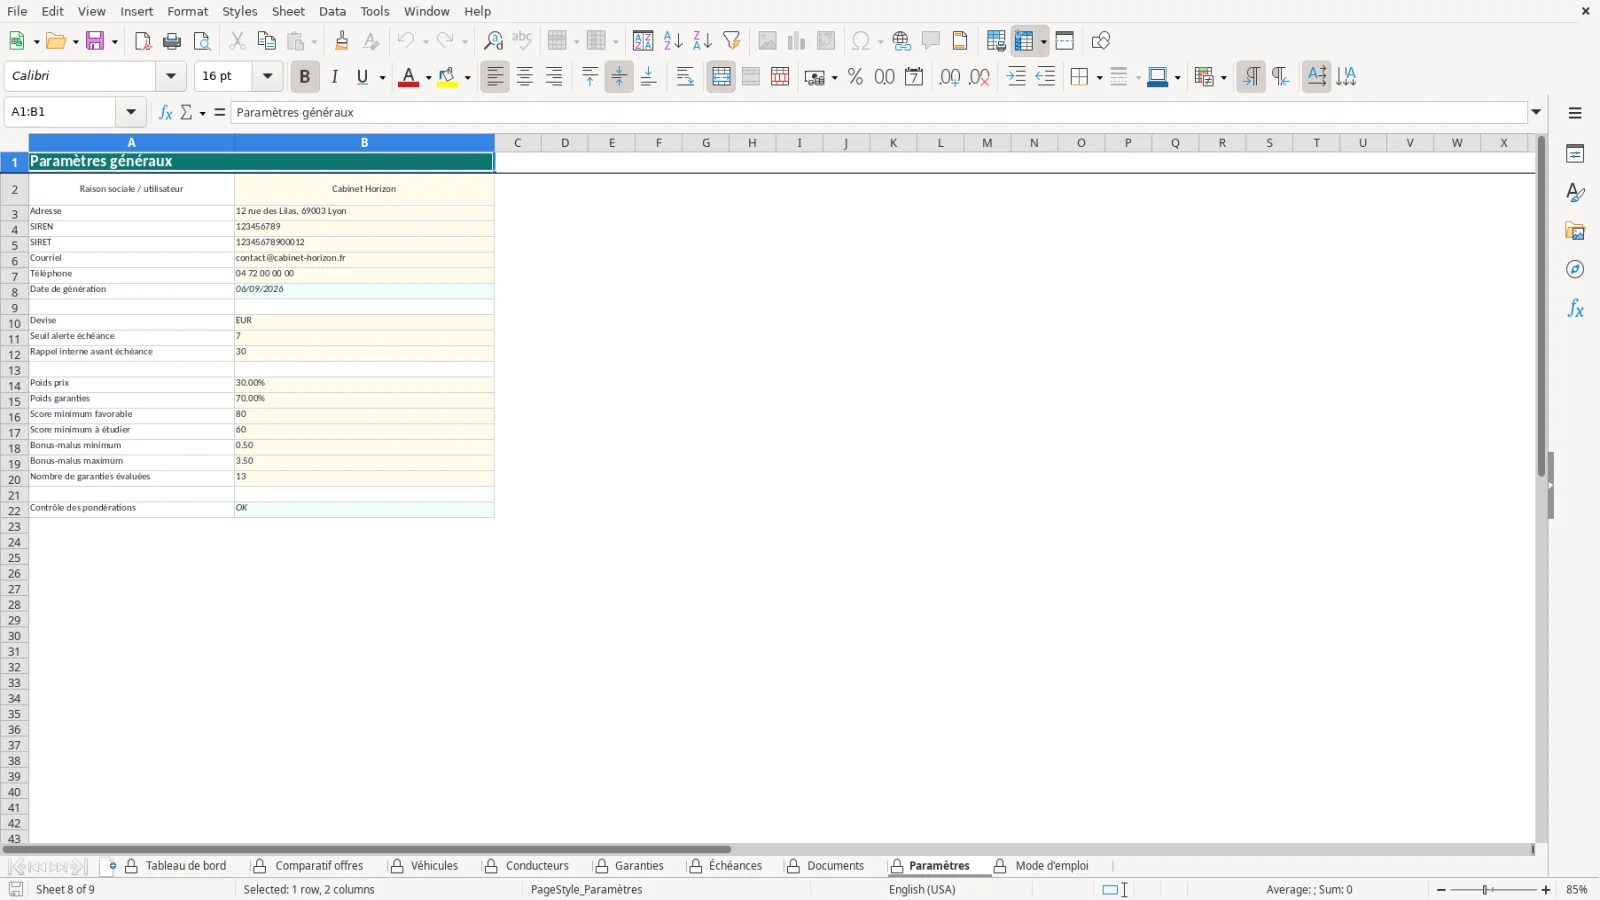Viewport: 1600px width, 900px height.
Task: Click the zoom in plus button
Action: (1546, 890)
